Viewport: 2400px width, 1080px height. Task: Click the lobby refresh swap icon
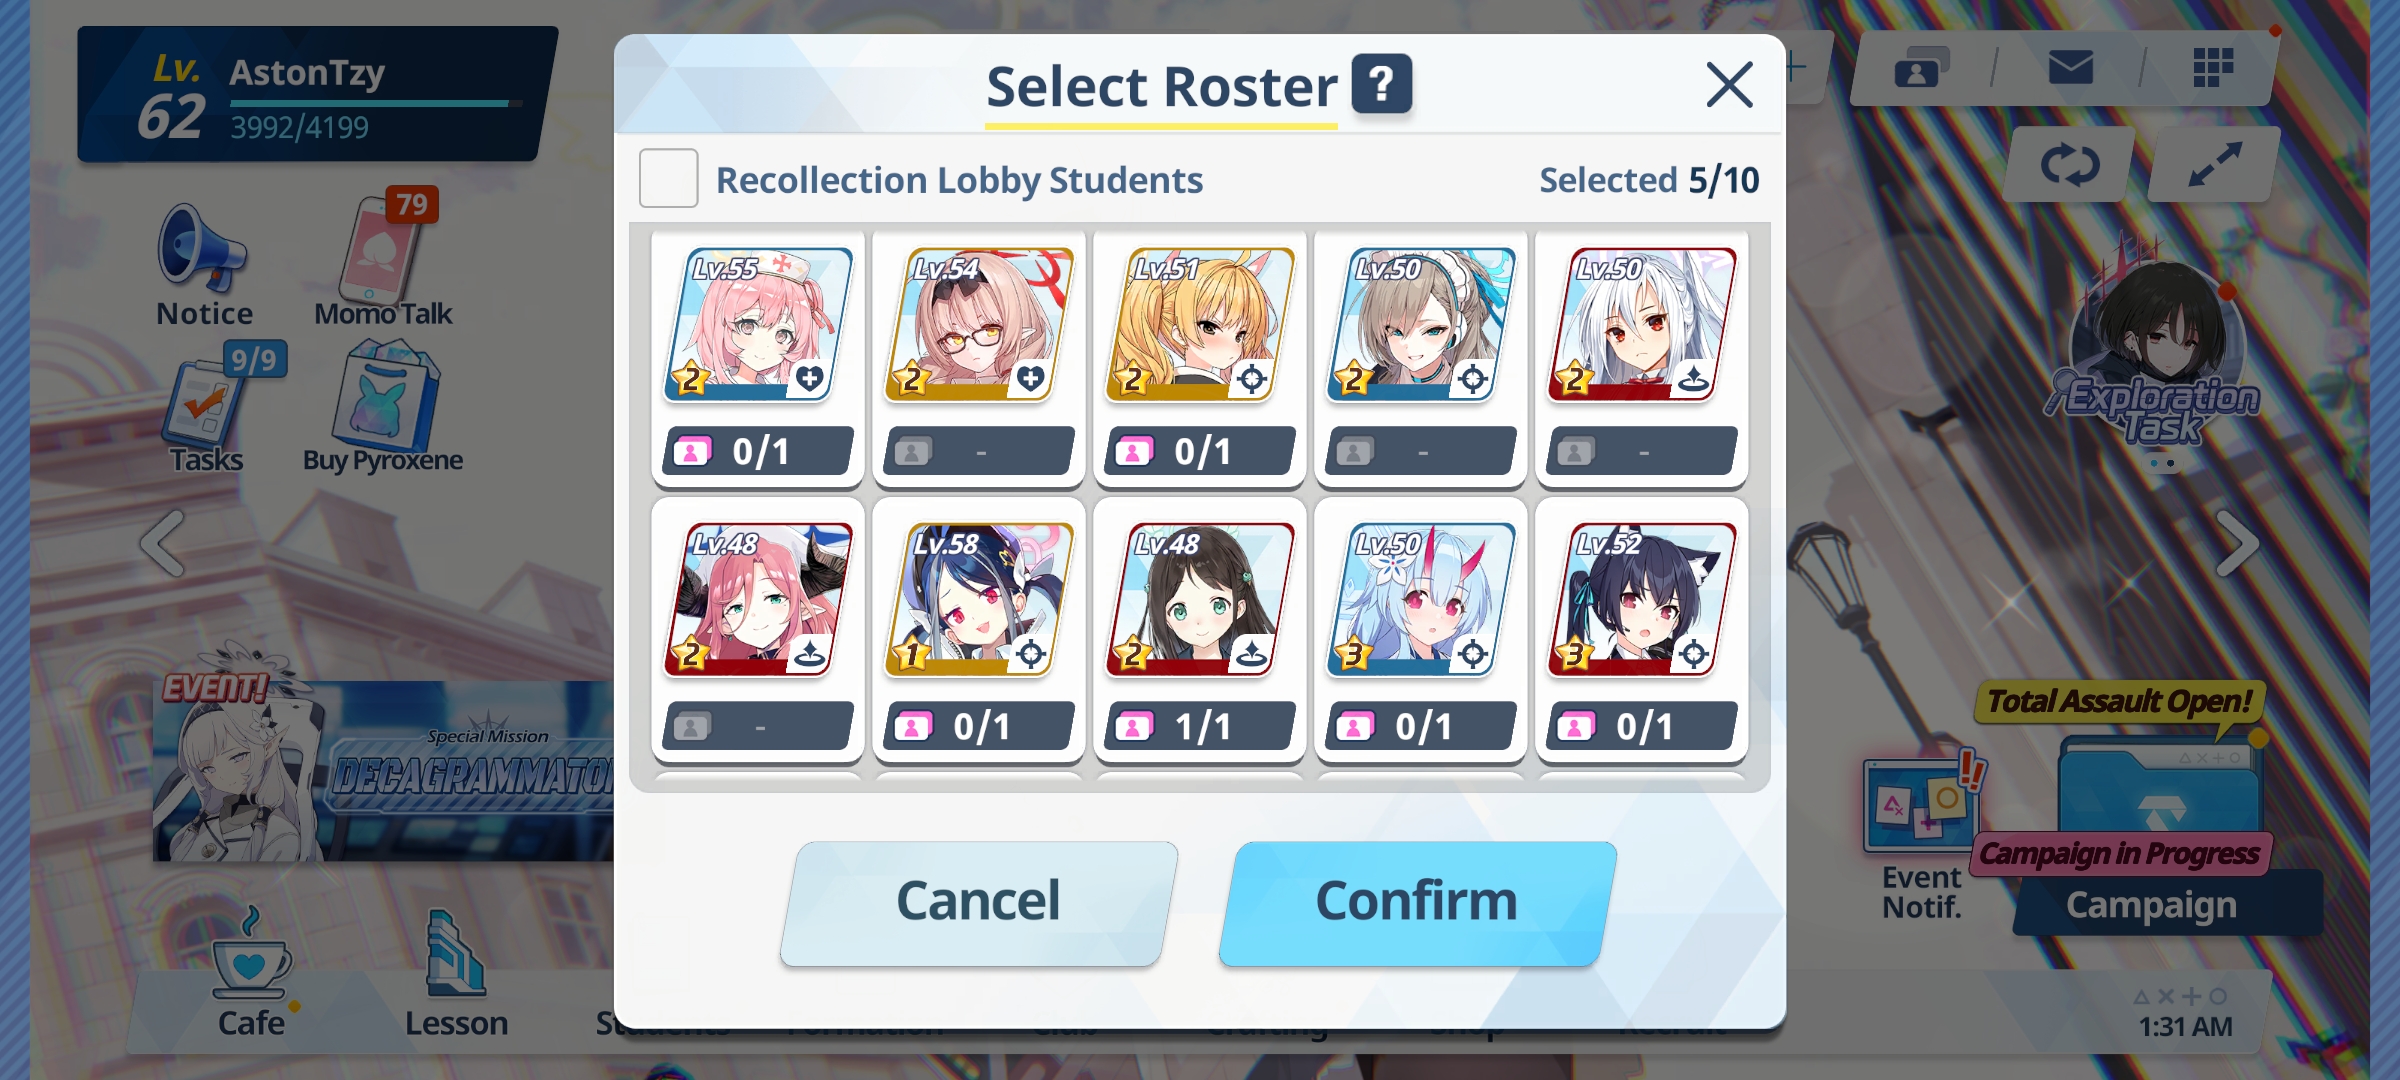coord(2069,165)
